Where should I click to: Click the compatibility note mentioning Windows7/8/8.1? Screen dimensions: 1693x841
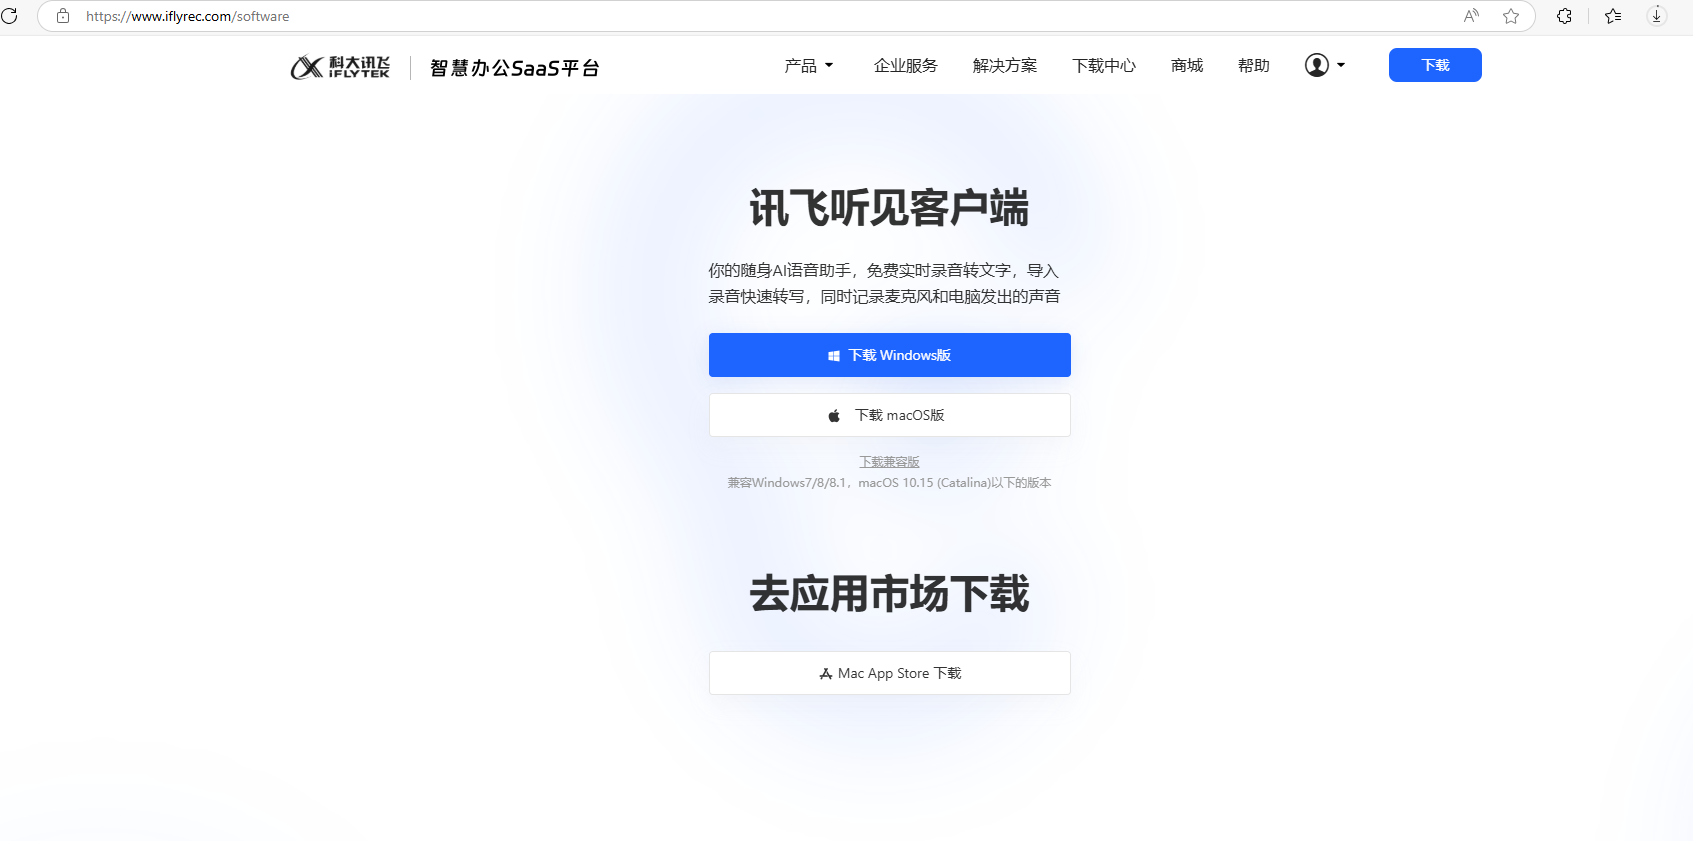tap(890, 483)
